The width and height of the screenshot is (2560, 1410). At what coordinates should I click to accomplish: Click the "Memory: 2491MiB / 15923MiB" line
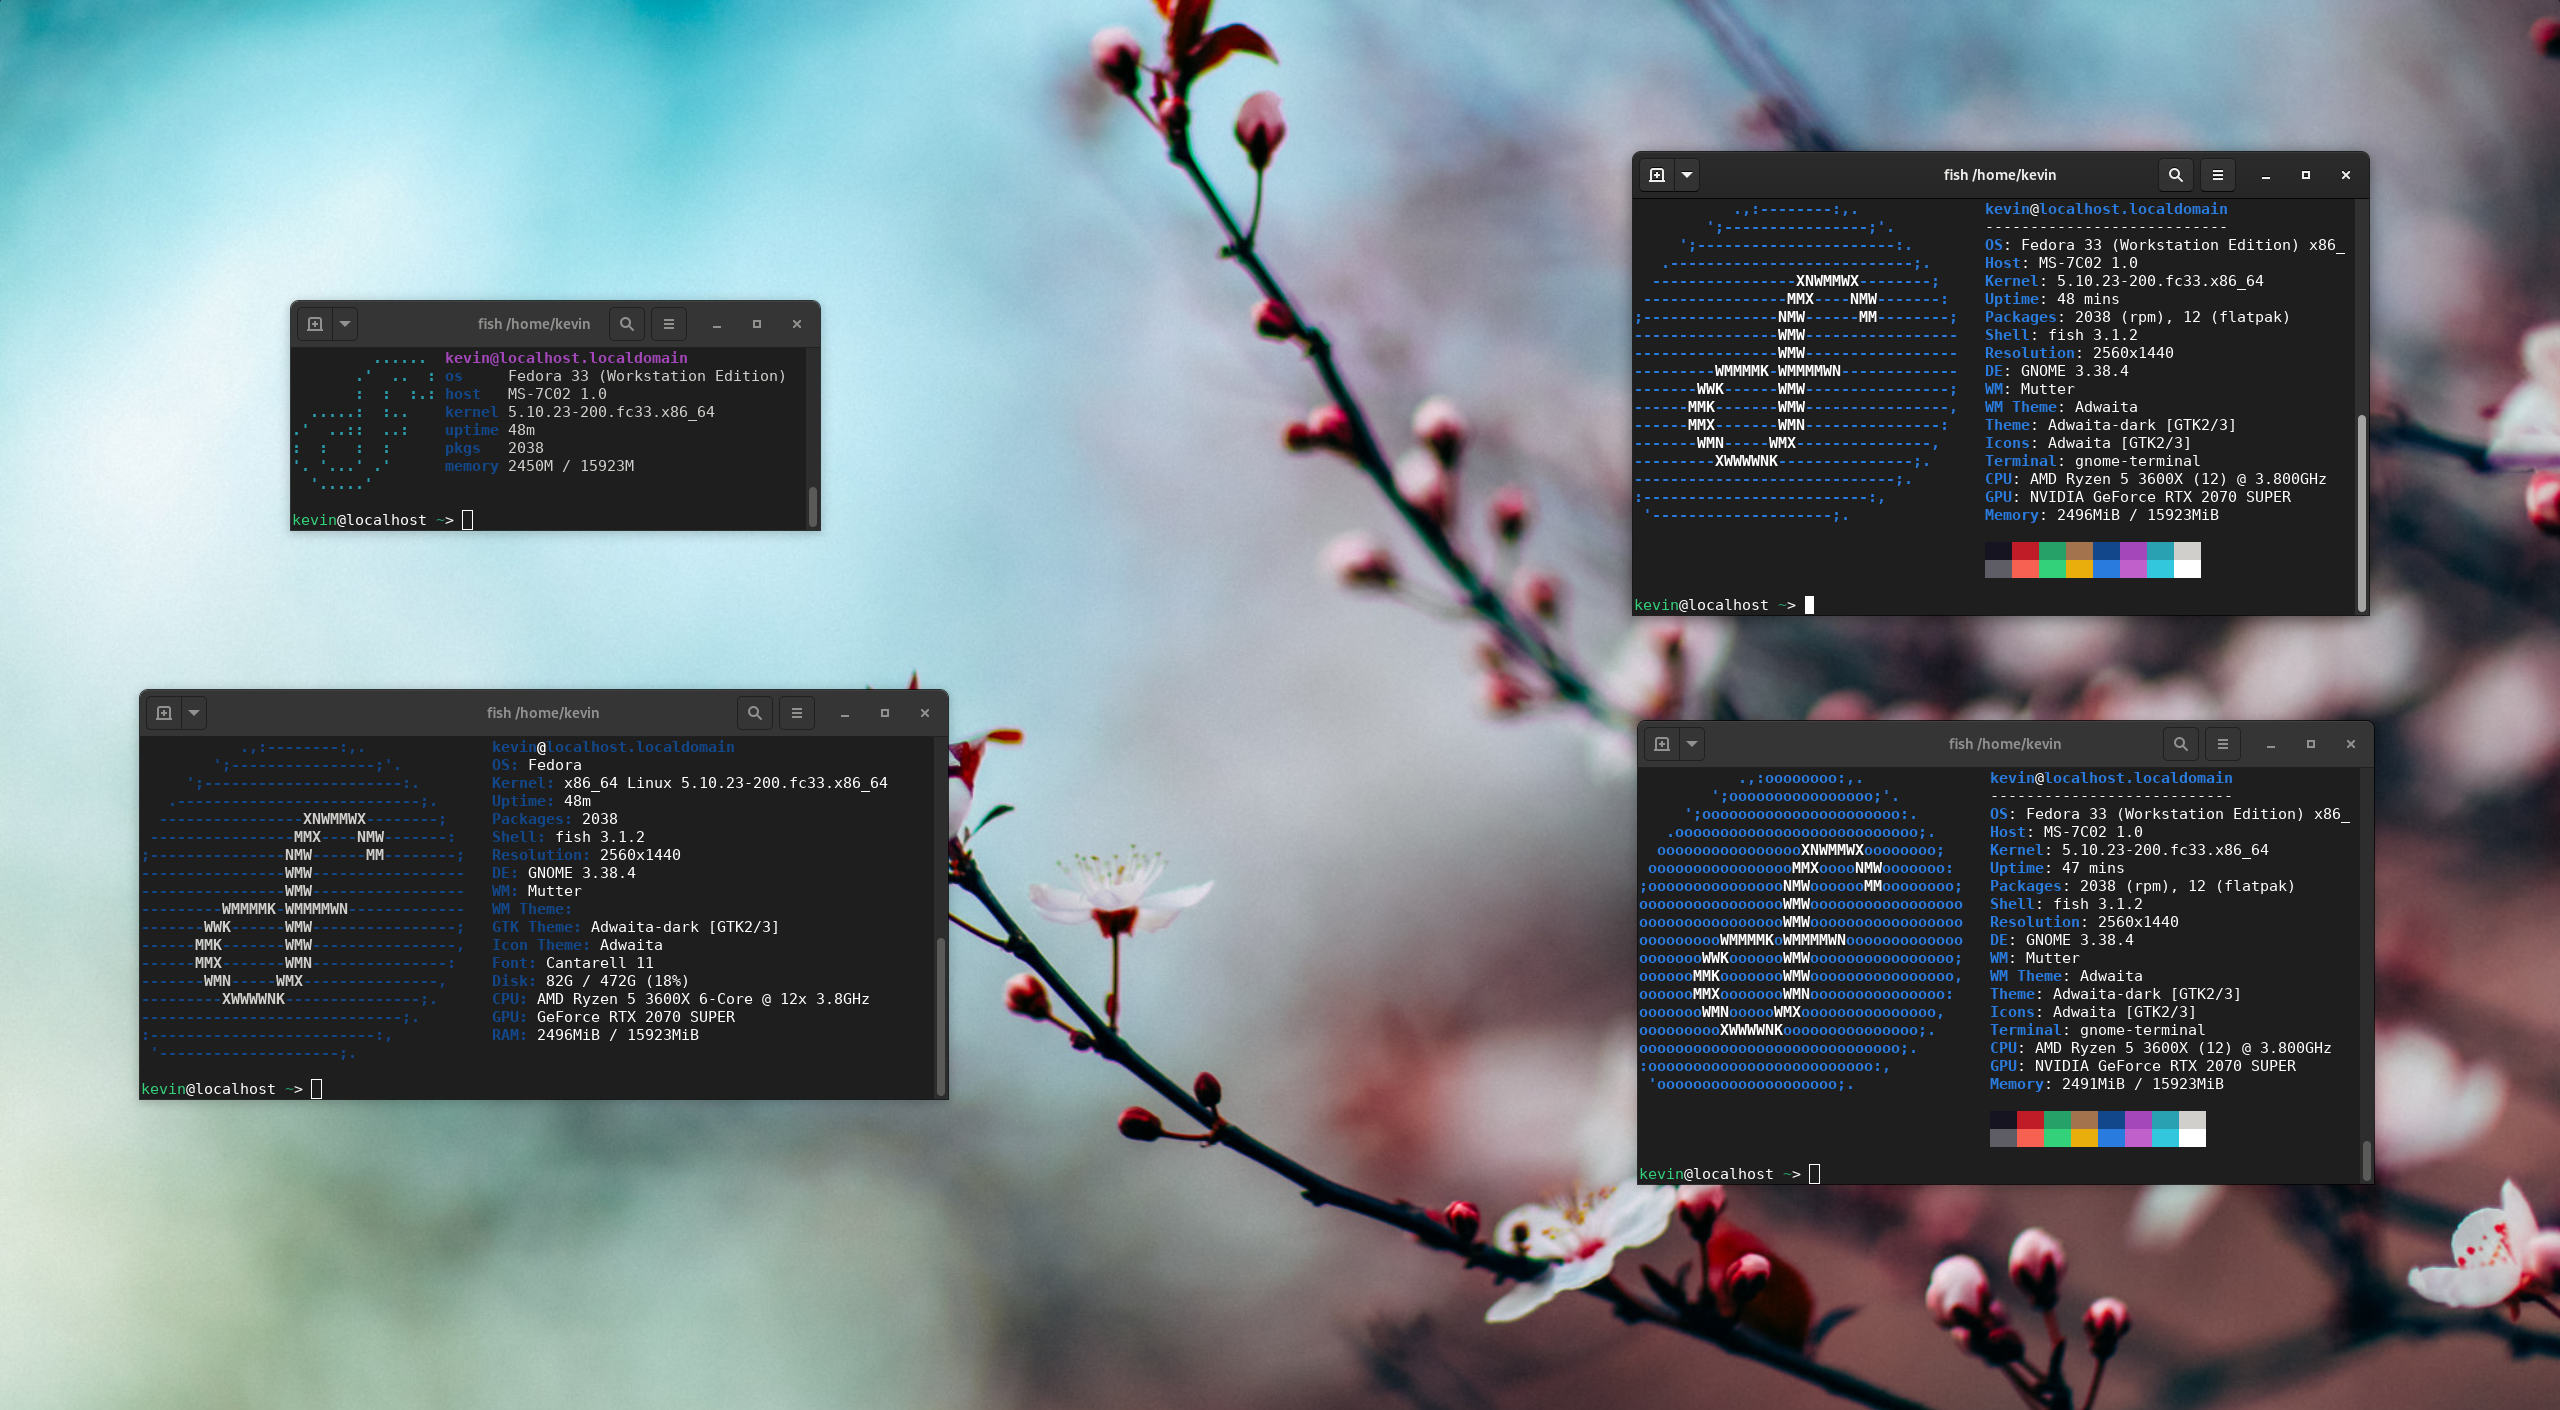click(x=2107, y=1084)
